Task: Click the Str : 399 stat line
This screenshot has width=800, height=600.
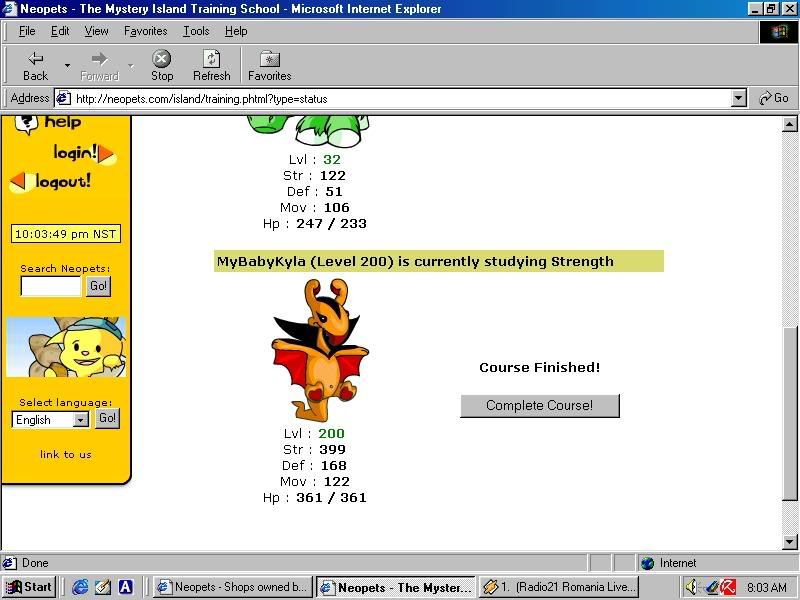Action: pos(314,449)
